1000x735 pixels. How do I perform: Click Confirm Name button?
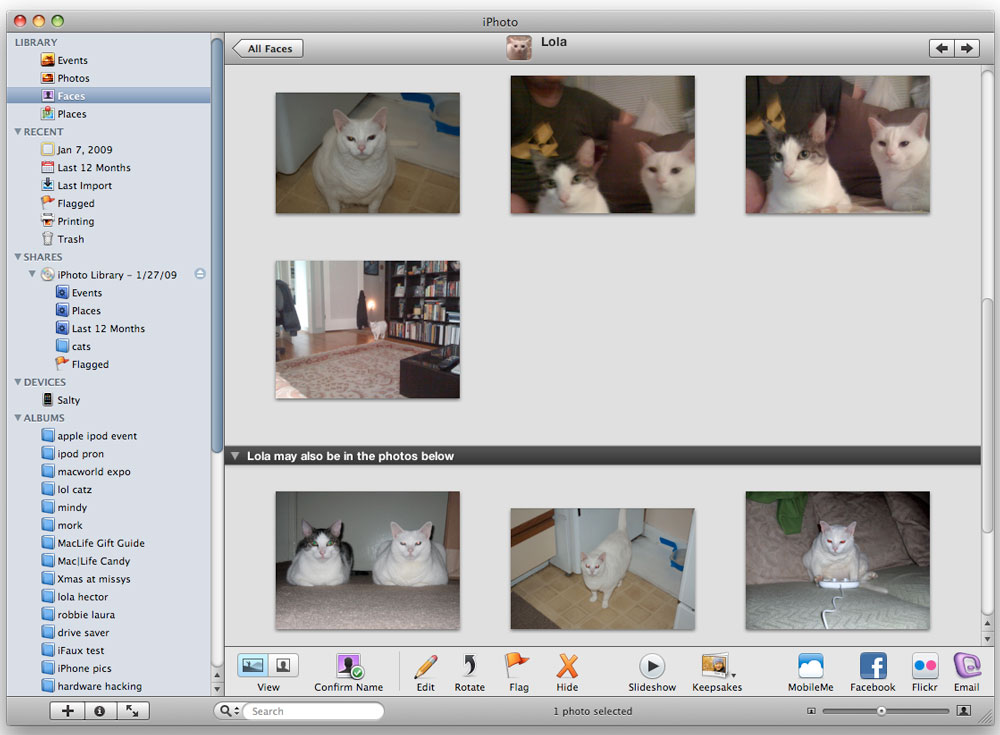348,667
